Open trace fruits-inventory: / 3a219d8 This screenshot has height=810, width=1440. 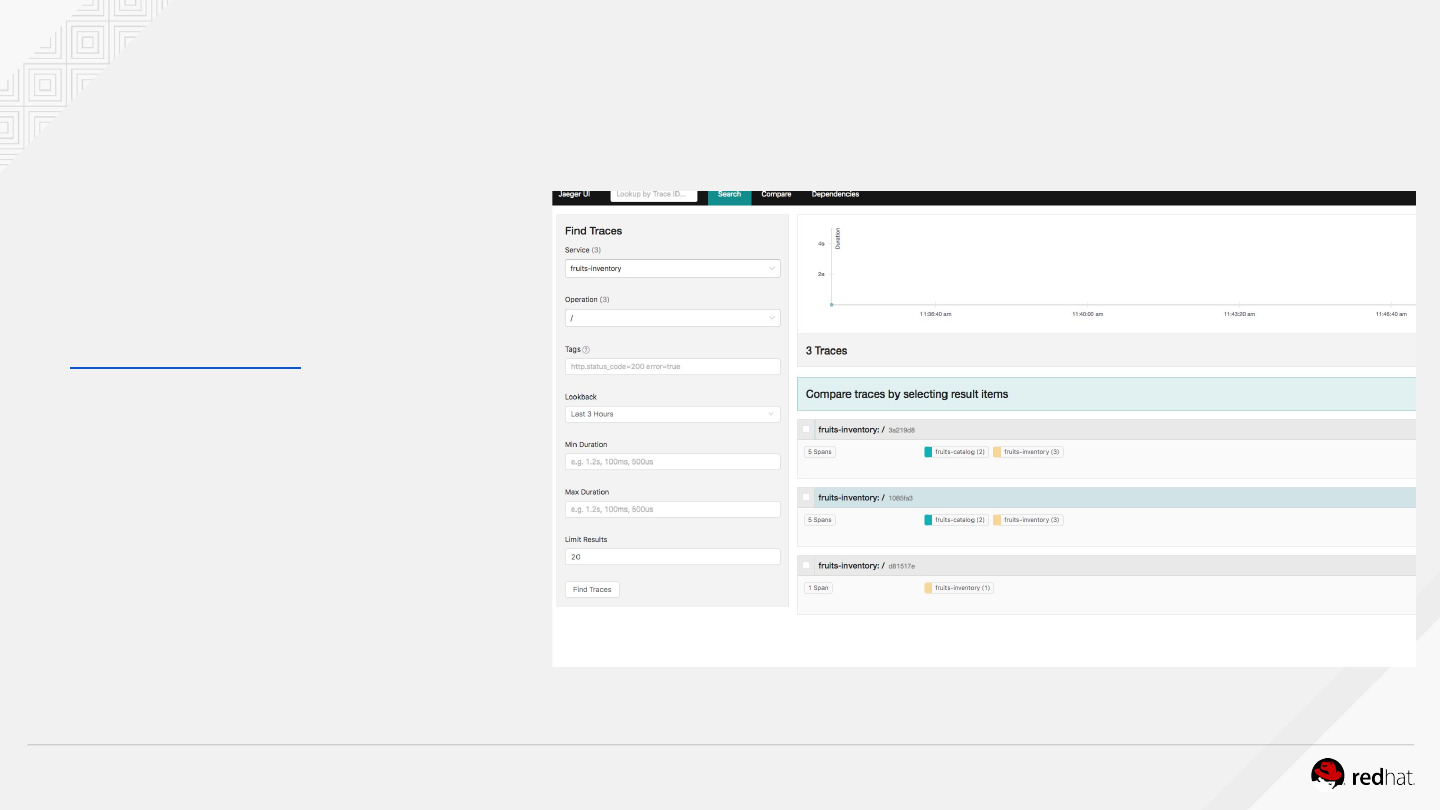[x=1107, y=429]
